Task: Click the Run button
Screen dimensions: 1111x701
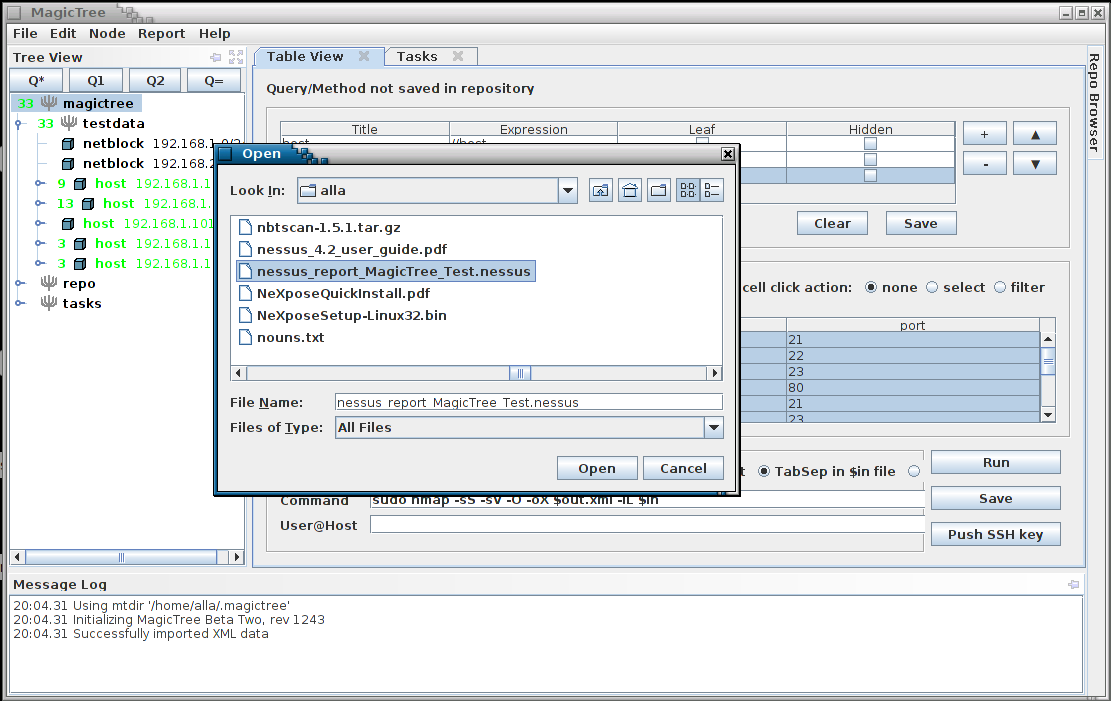Action: coord(996,462)
